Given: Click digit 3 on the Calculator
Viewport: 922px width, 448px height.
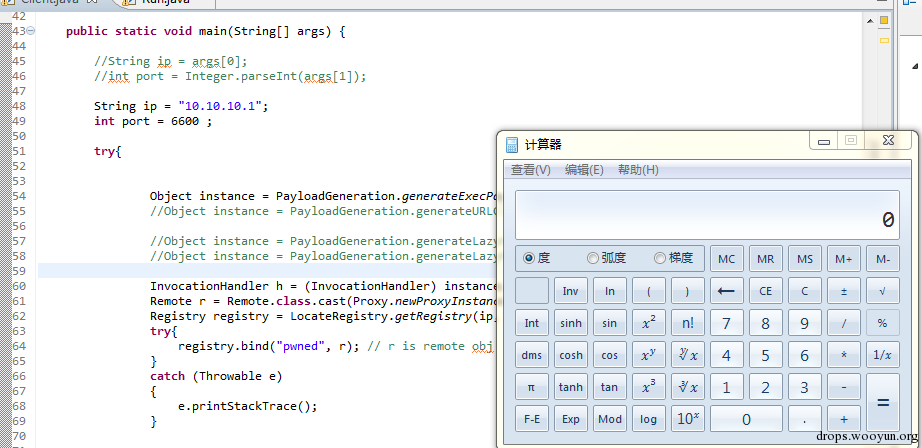Looking at the screenshot, I should point(805,387).
